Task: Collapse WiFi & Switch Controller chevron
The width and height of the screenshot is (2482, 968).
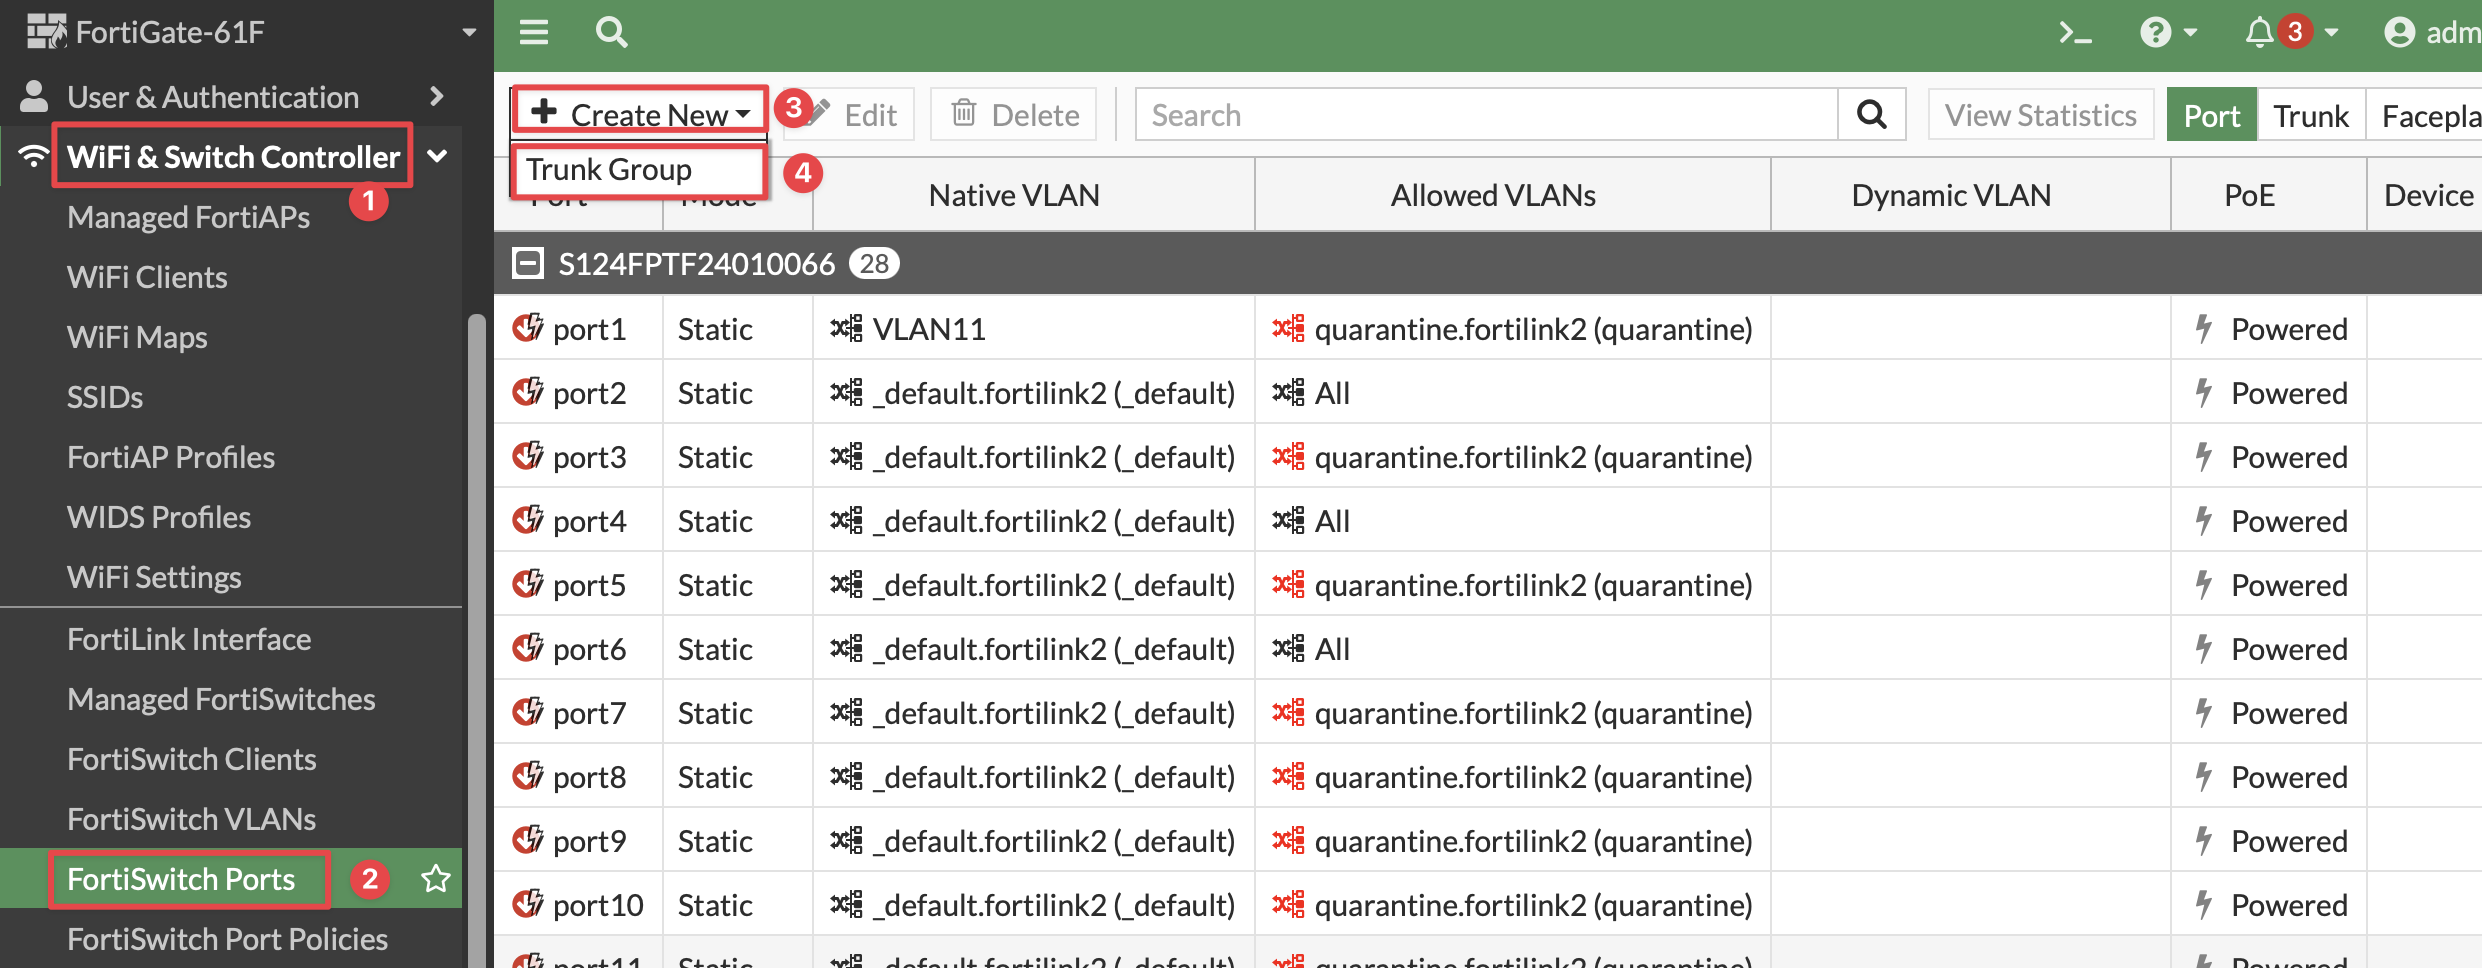Action: [437, 157]
